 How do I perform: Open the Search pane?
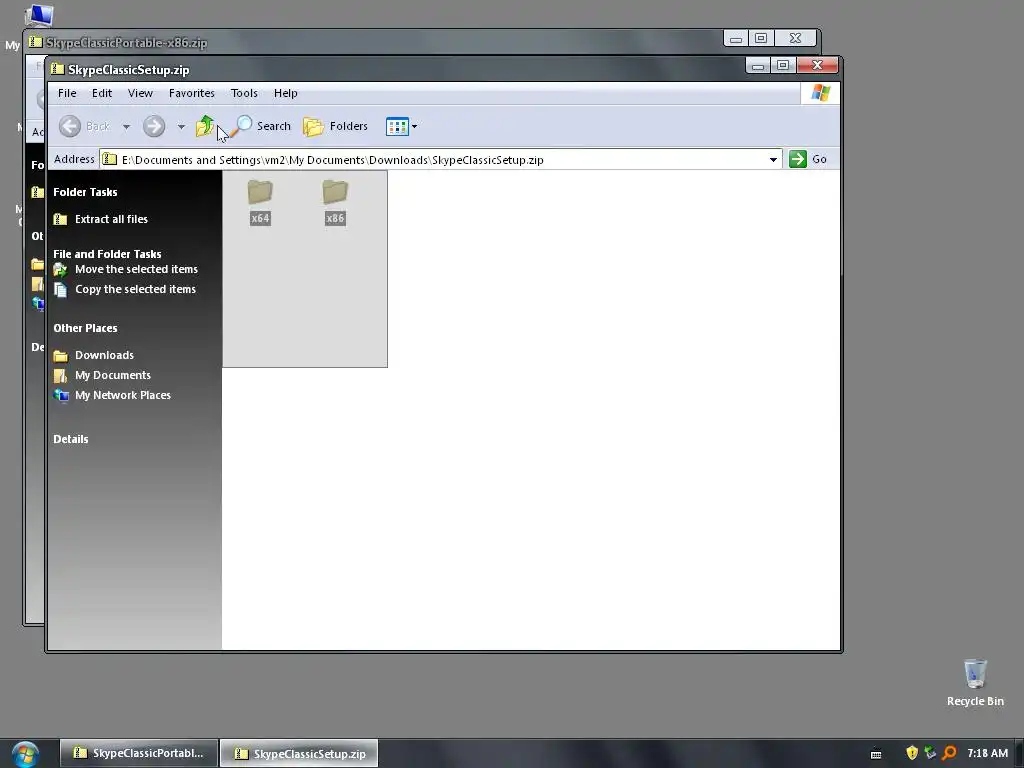[261, 126]
